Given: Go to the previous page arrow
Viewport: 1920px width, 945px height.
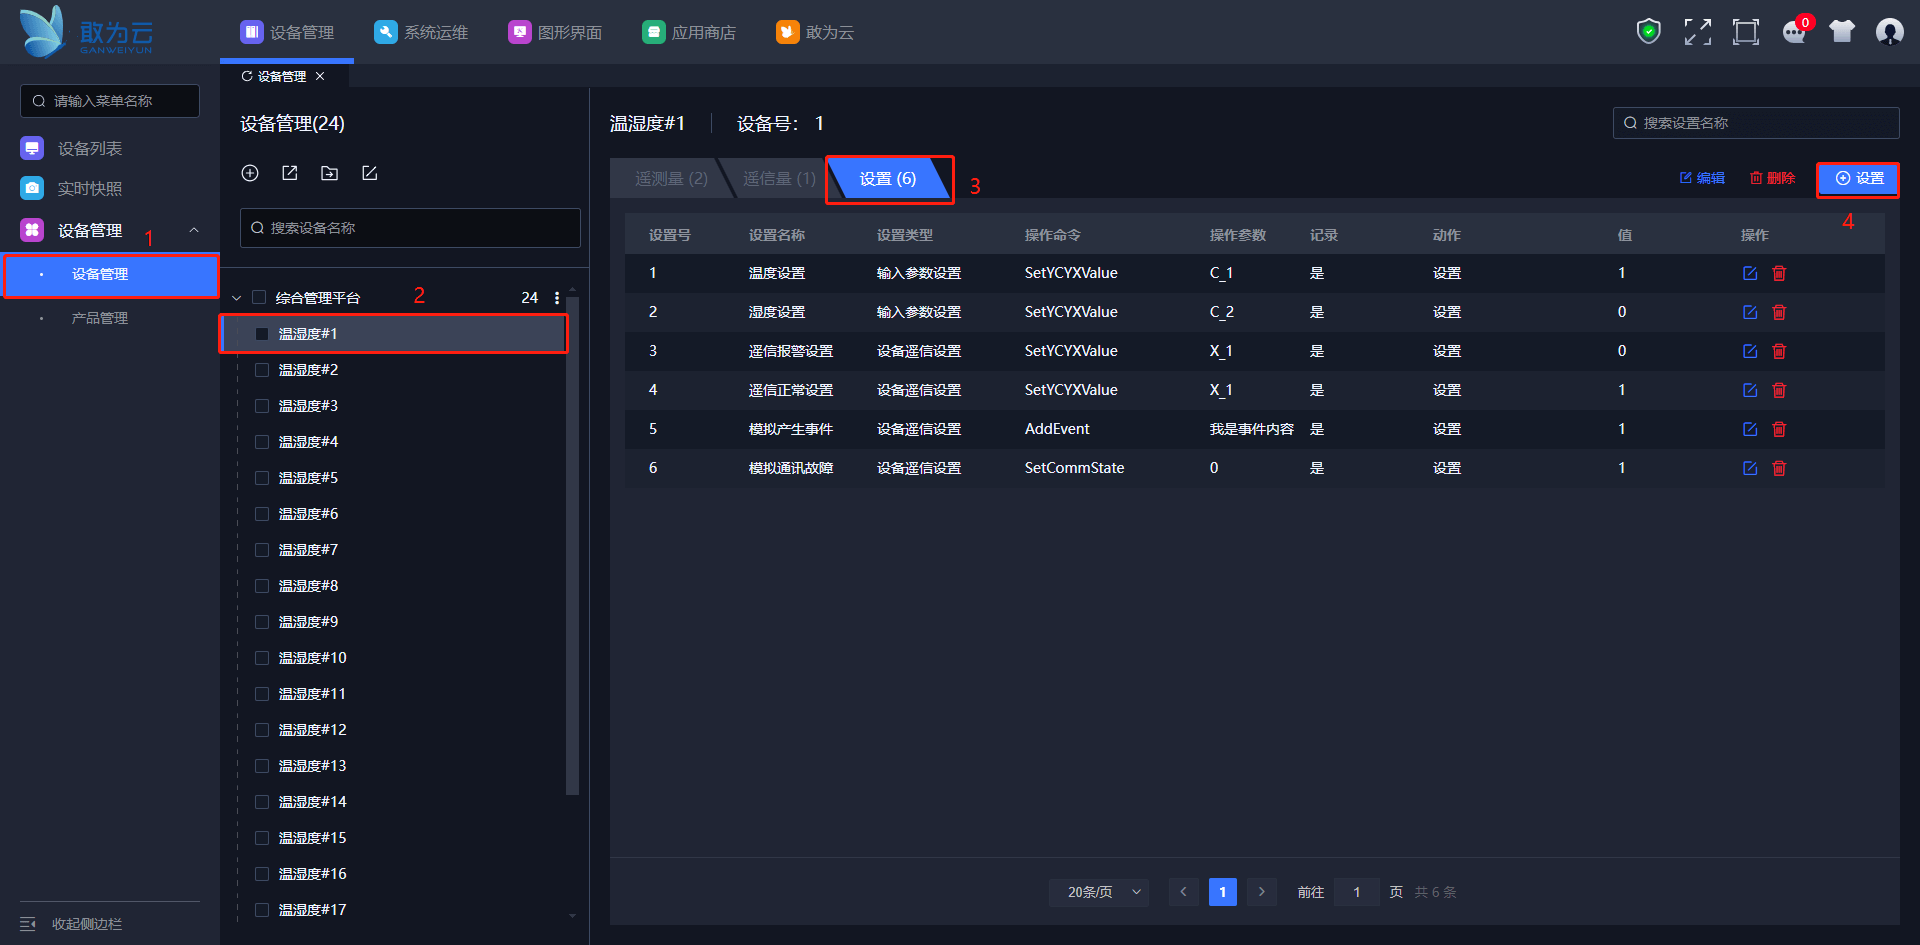Looking at the screenshot, I should click(x=1183, y=892).
